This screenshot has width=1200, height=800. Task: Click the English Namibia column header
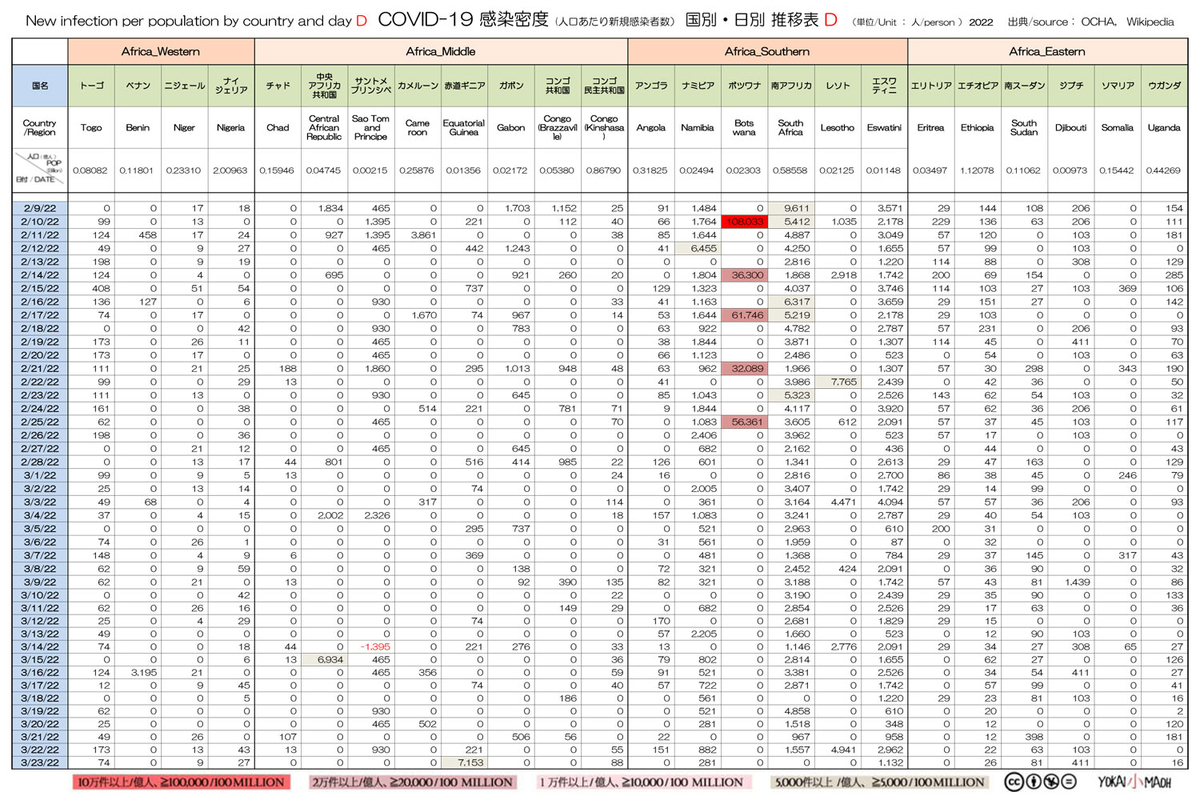697,128
